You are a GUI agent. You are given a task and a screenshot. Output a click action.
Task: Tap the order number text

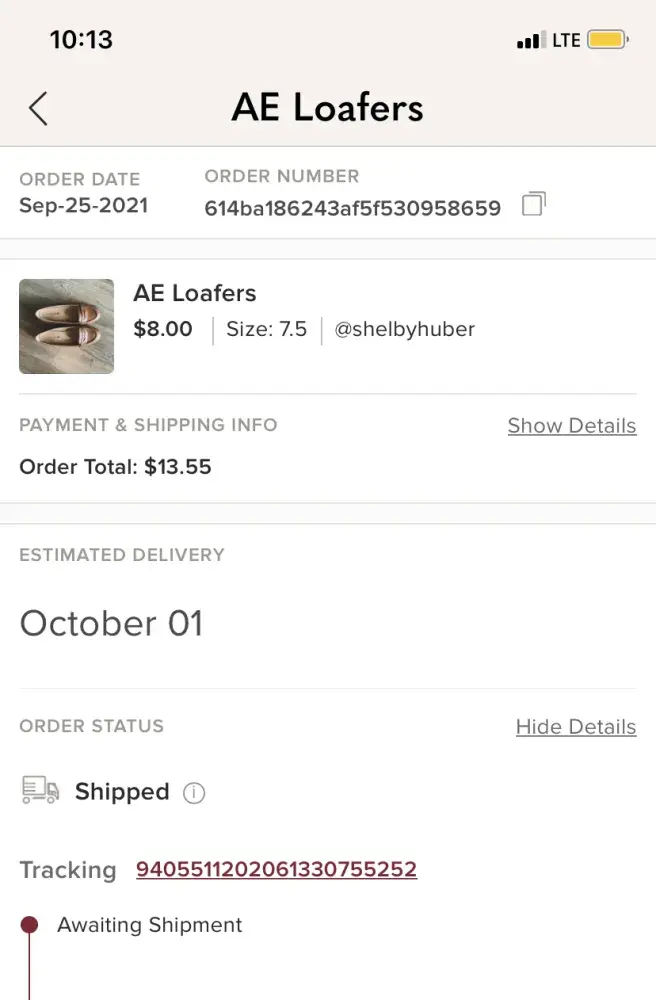(x=352, y=209)
